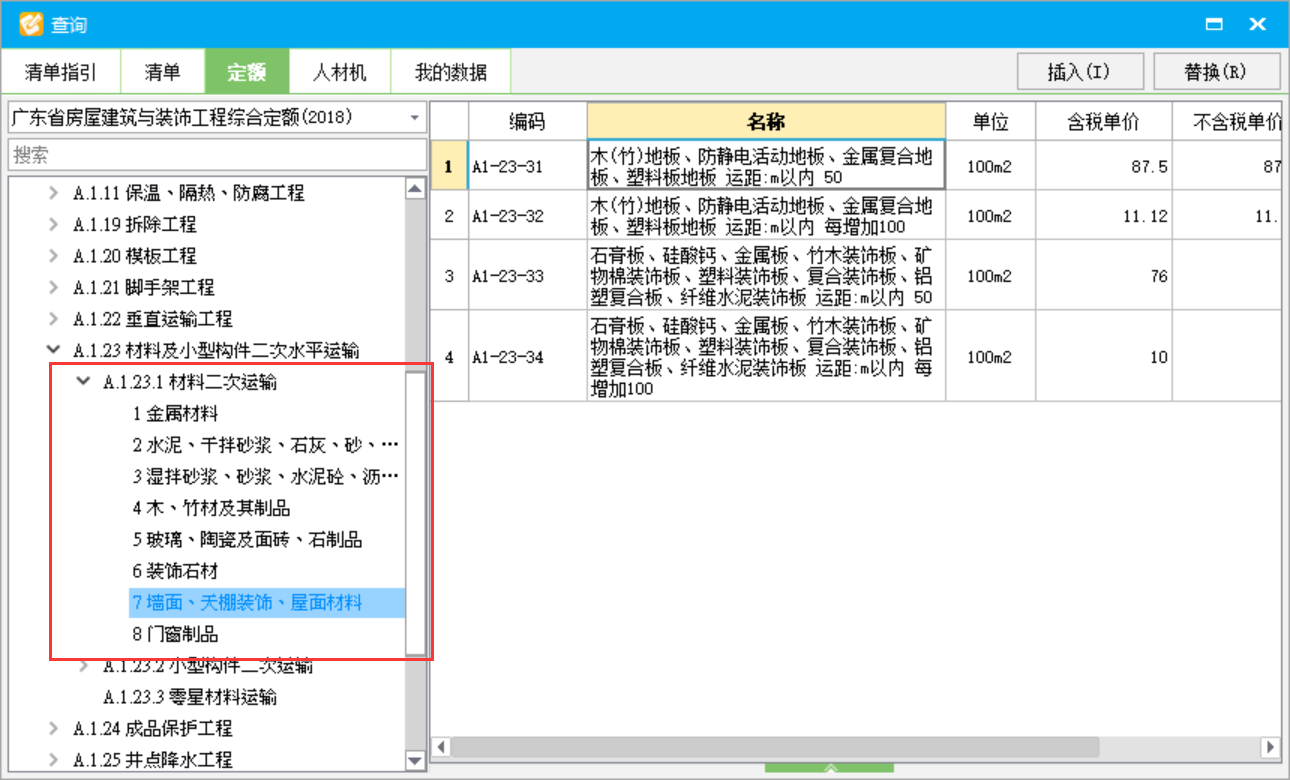
Task: Click the 编码 column header
Action: 527,122
